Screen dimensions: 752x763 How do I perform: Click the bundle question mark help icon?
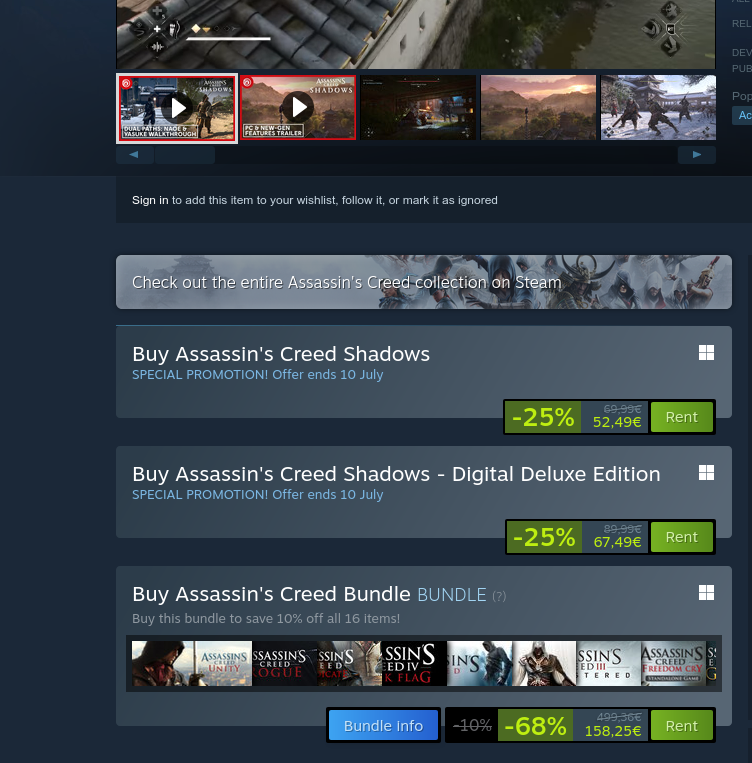[499, 596]
